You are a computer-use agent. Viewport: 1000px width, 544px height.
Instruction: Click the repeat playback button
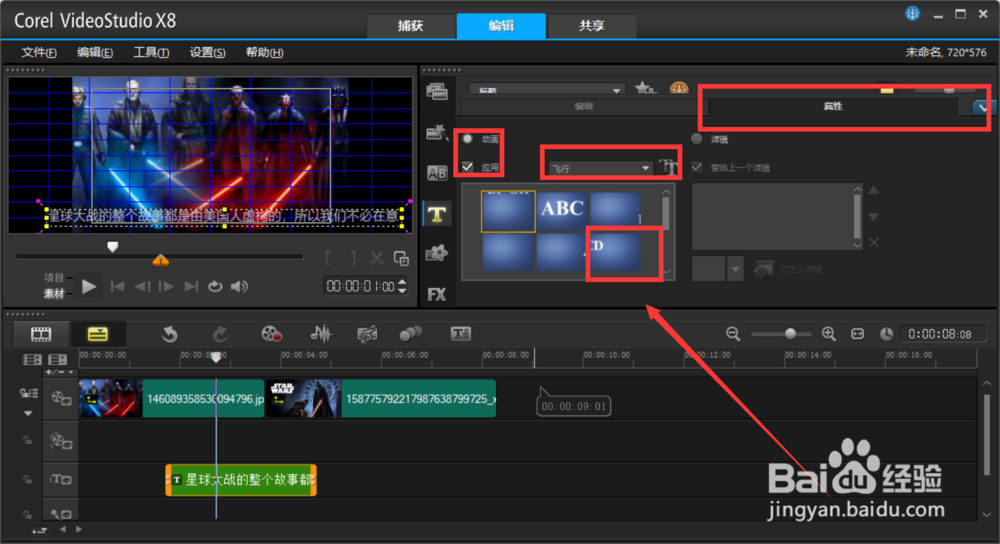coord(215,286)
